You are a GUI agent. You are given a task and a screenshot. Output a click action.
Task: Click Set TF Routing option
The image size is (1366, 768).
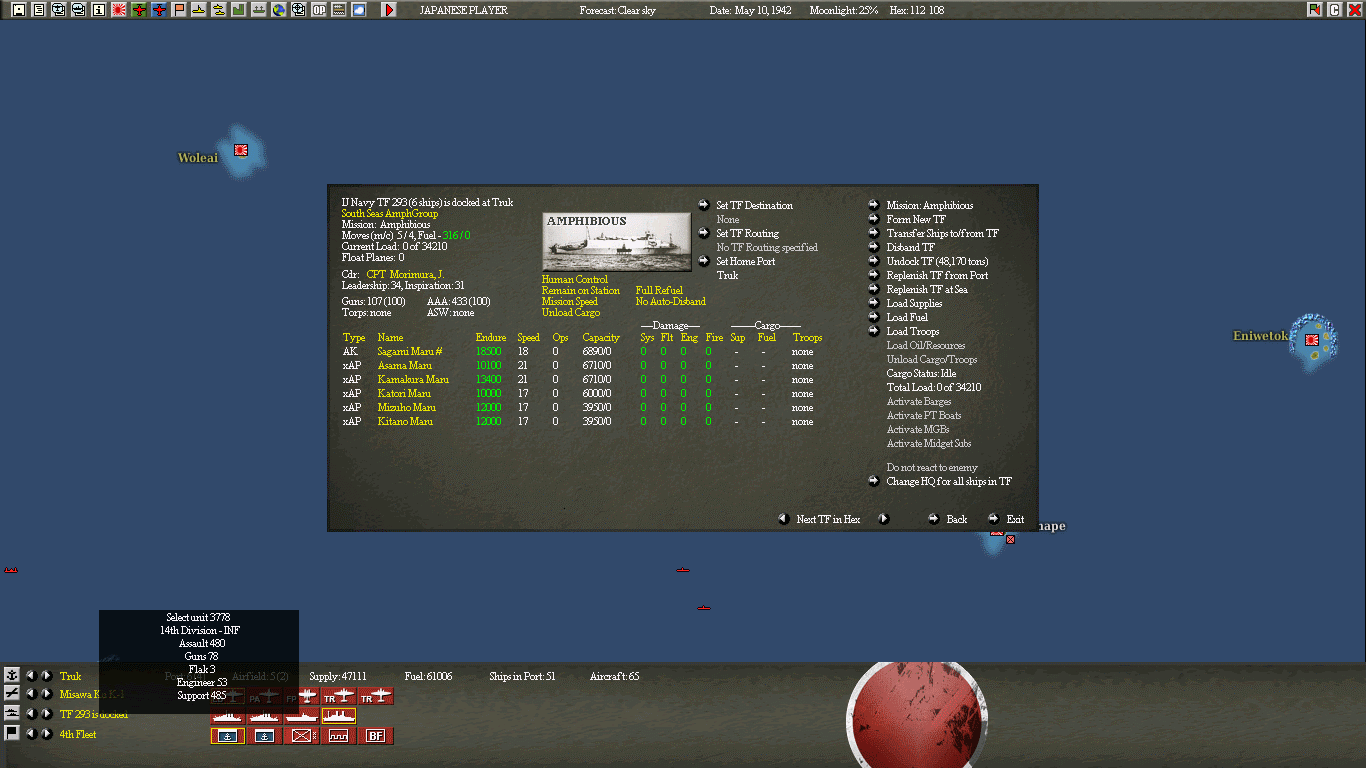click(x=747, y=234)
